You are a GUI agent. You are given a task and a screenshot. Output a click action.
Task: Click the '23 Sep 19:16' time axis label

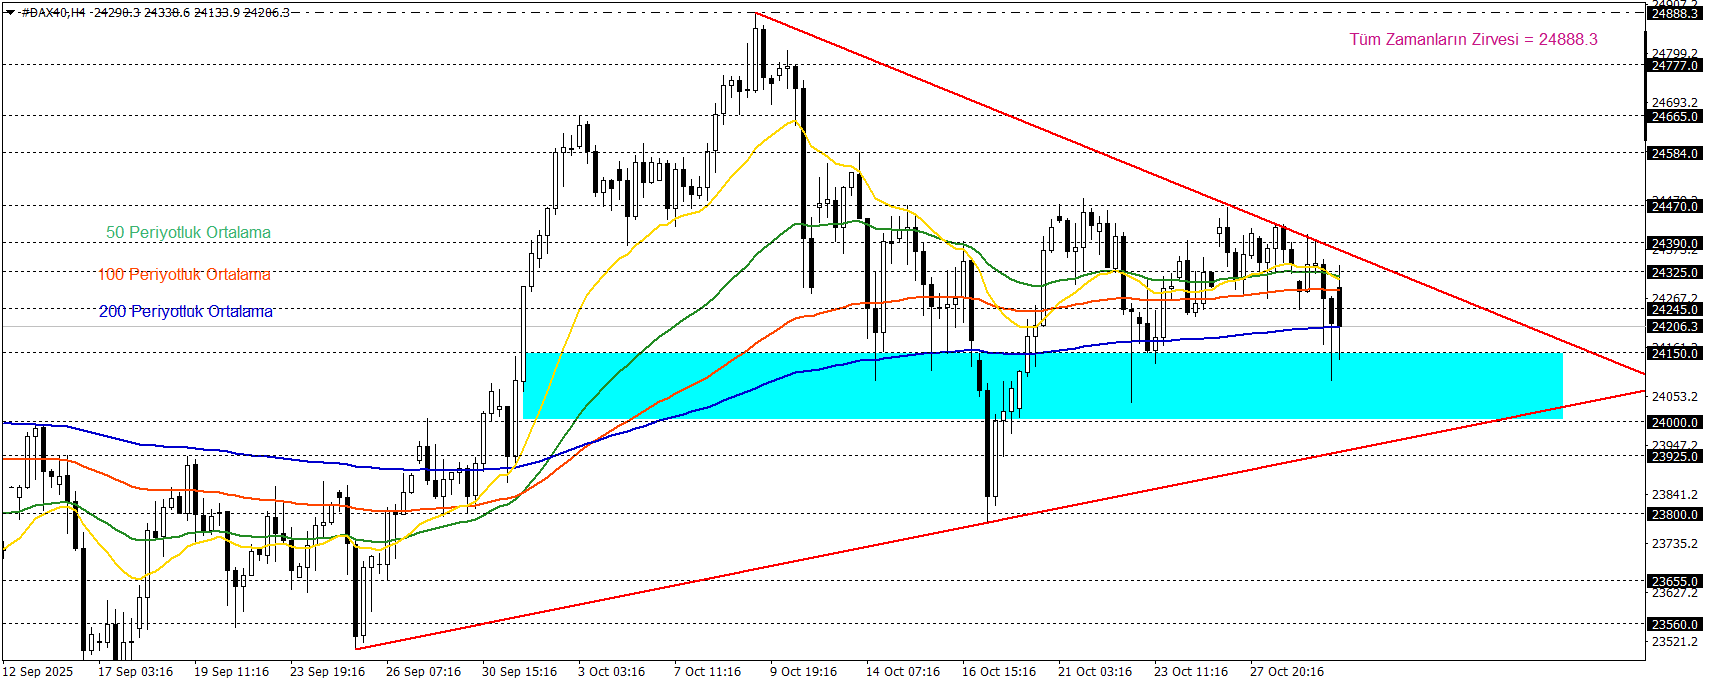click(327, 671)
